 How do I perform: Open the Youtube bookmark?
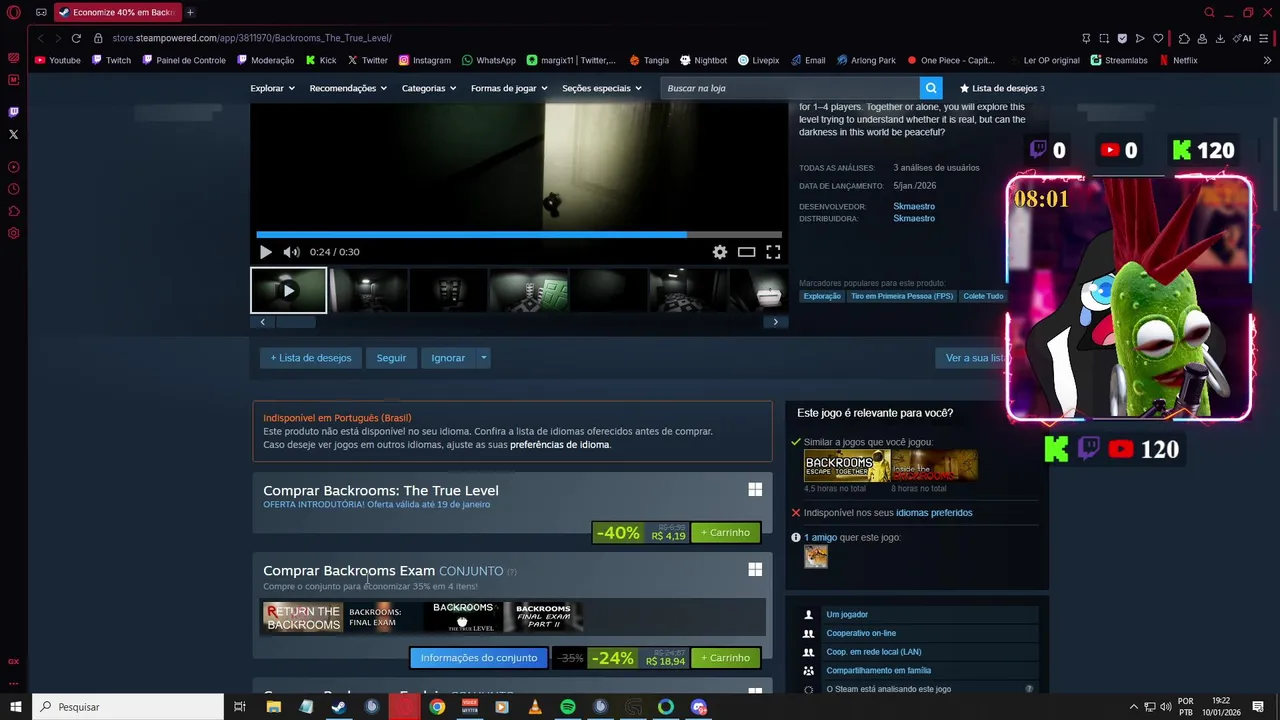pyautogui.click(x=57, y=60)
